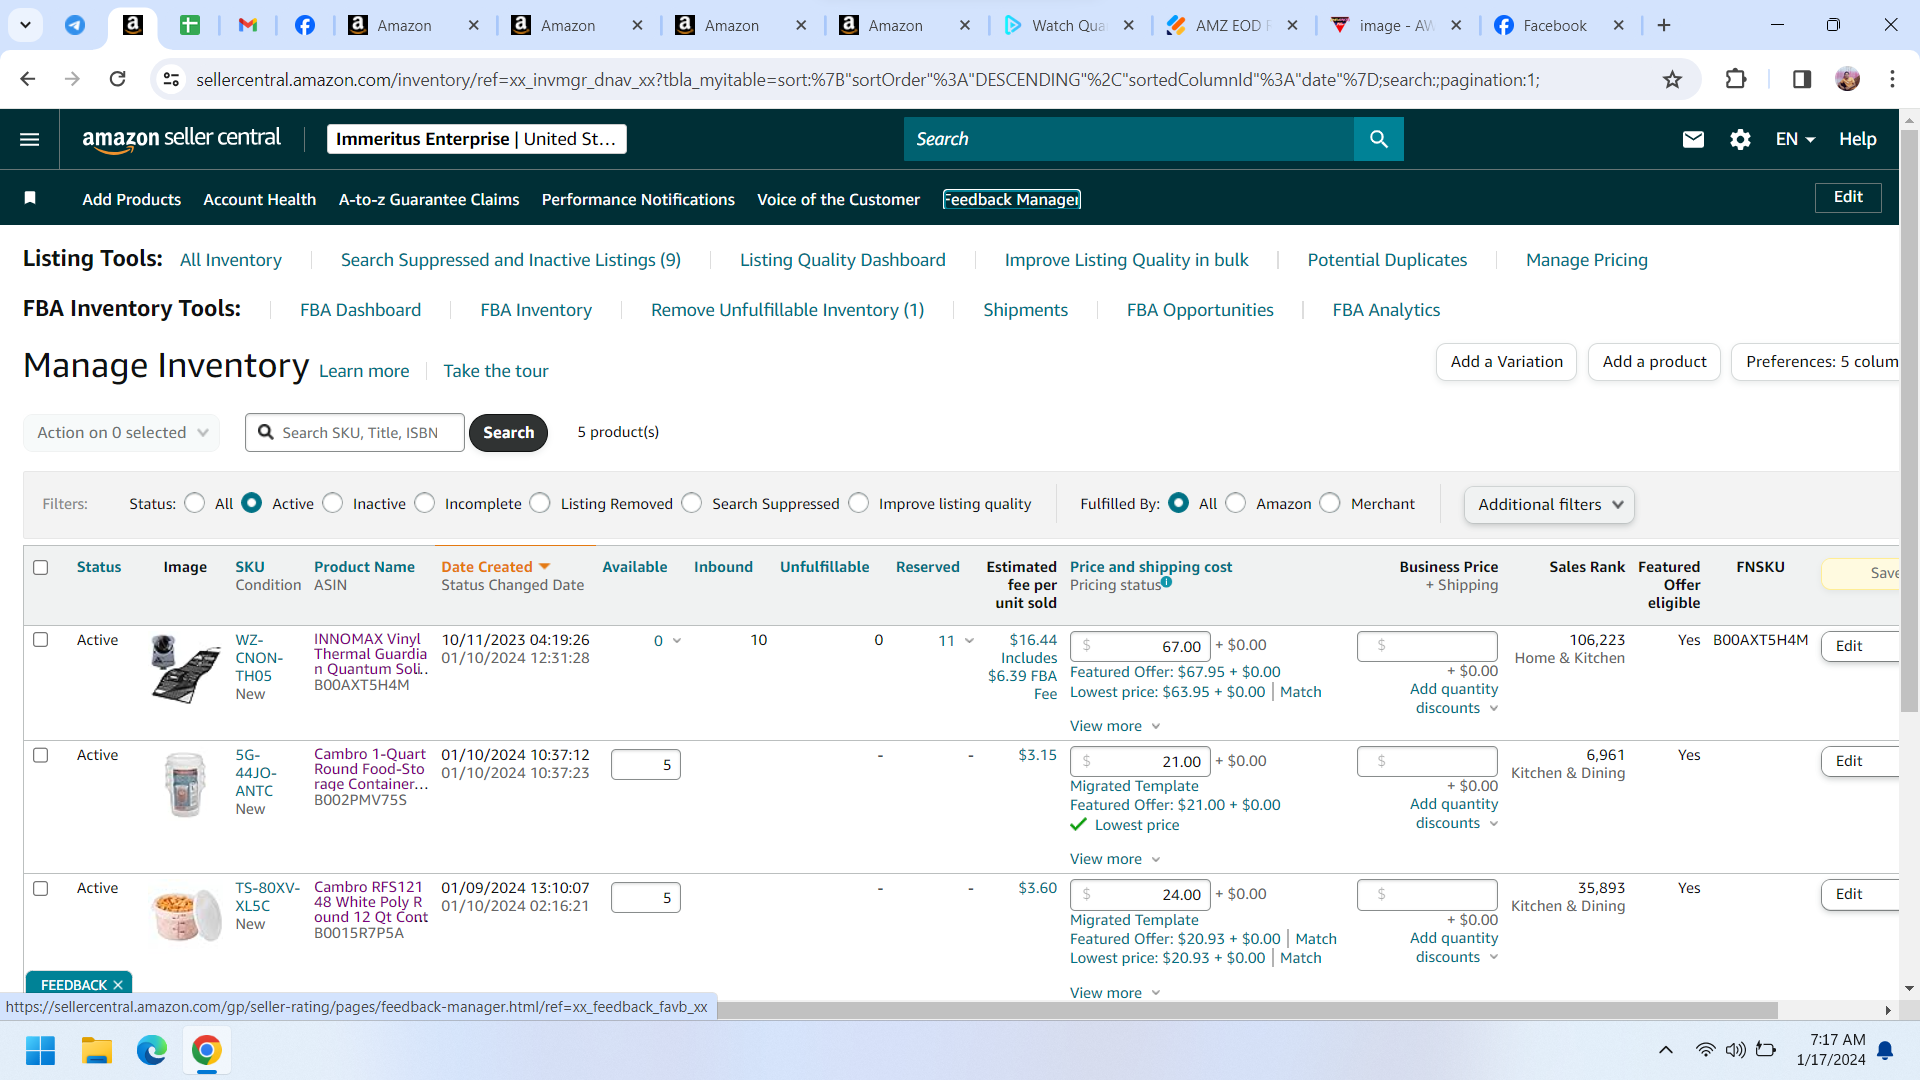This screenshot has height=1080, width=1920.
Task: Toggle the browser side panel icon
Action: tap(1801, 79)
